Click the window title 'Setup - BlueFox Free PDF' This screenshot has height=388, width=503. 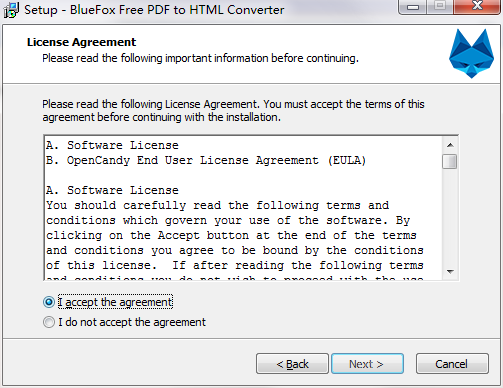(x=154, y=10)
